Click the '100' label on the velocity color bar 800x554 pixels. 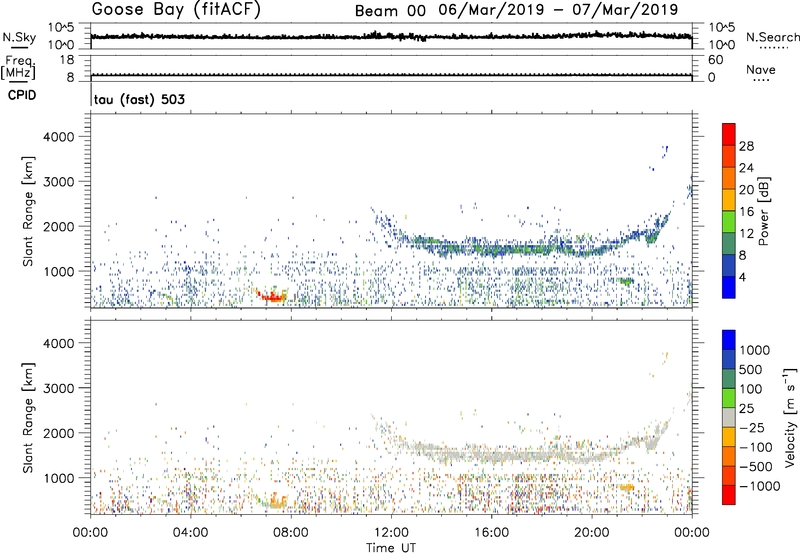coord(751,389)
